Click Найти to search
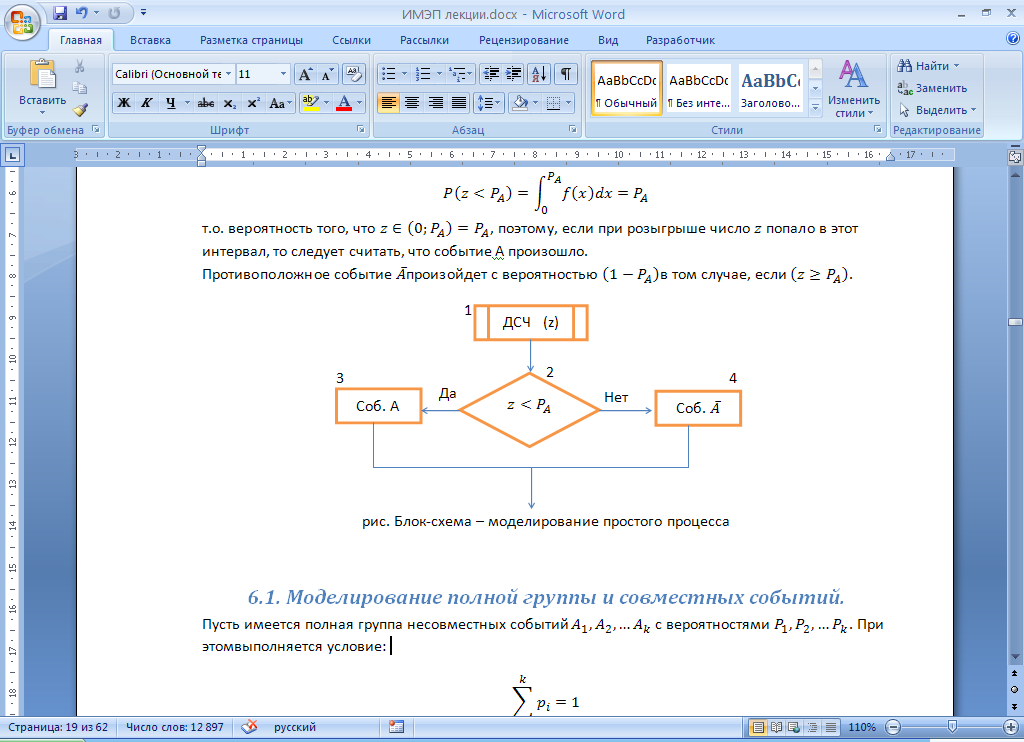The image size is (1024, 742). 928,66
